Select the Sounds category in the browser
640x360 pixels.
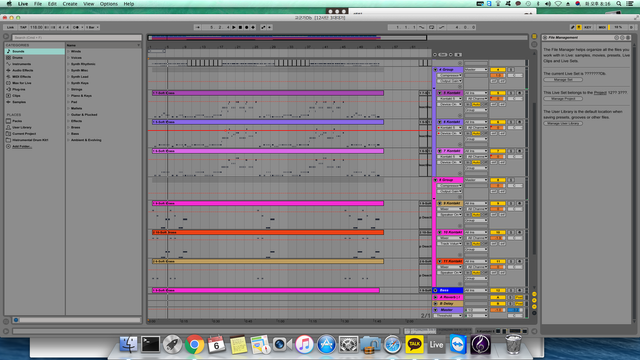tap(35, 51)
